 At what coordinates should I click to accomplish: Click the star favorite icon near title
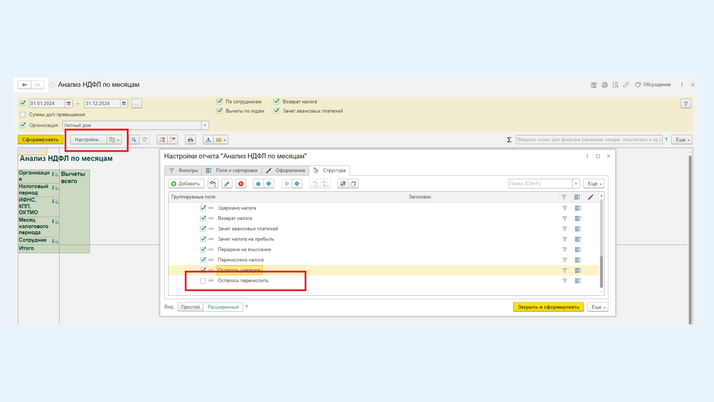point(52,85)
